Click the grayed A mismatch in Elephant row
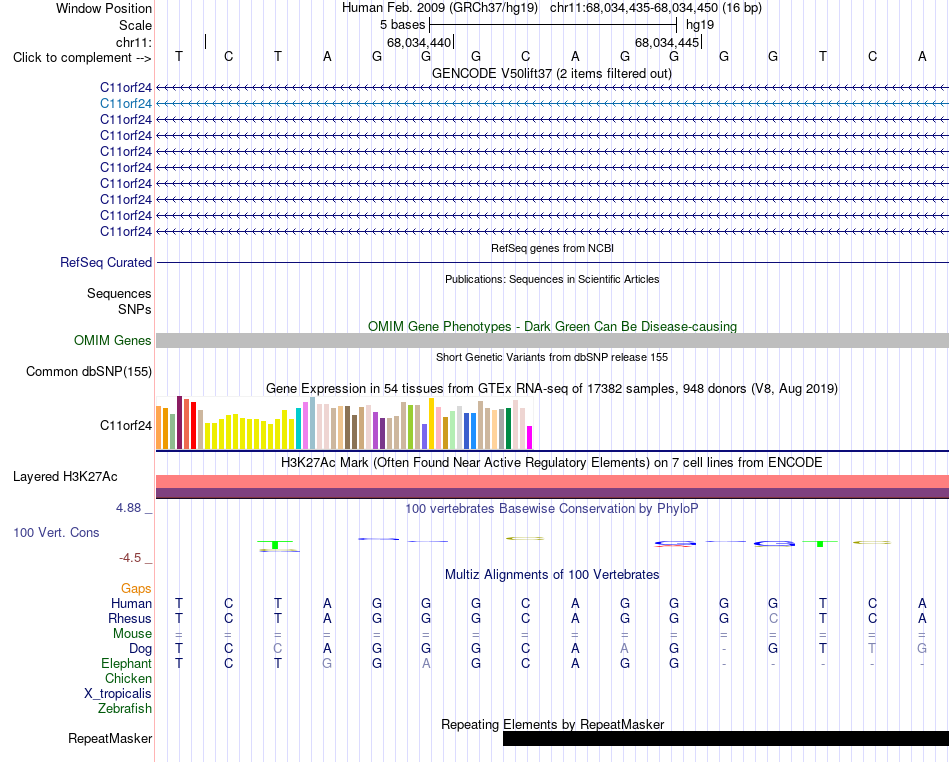 pos(426,663)
